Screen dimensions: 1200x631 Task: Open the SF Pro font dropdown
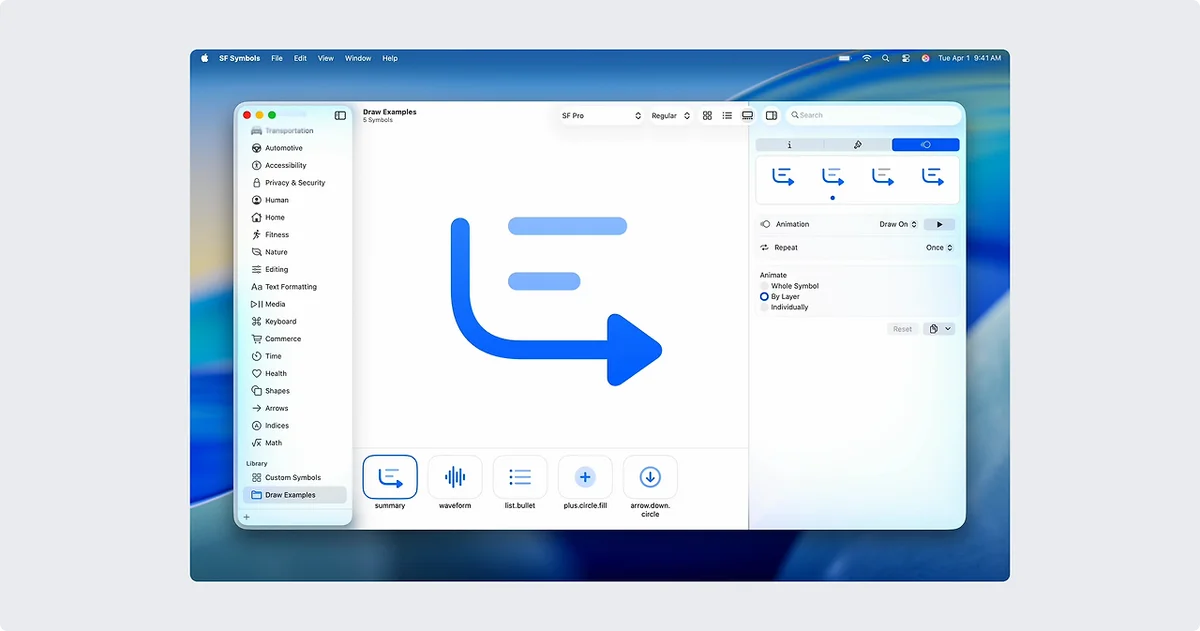pyautogui.click(x=601, y=116)
